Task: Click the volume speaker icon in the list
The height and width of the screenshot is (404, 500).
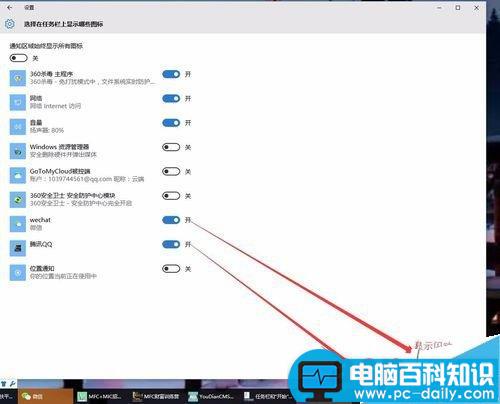Action: (18, 127)
